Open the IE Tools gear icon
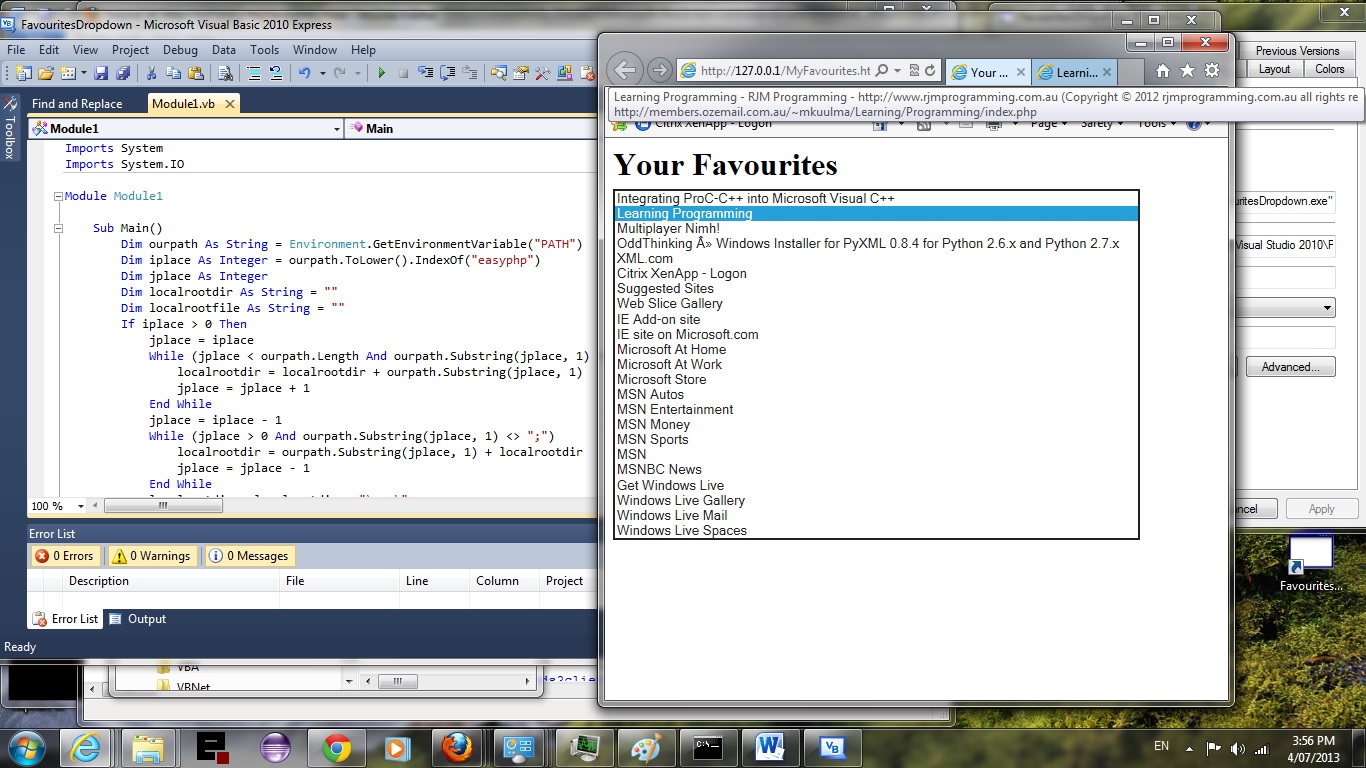 coord(1212,71)
